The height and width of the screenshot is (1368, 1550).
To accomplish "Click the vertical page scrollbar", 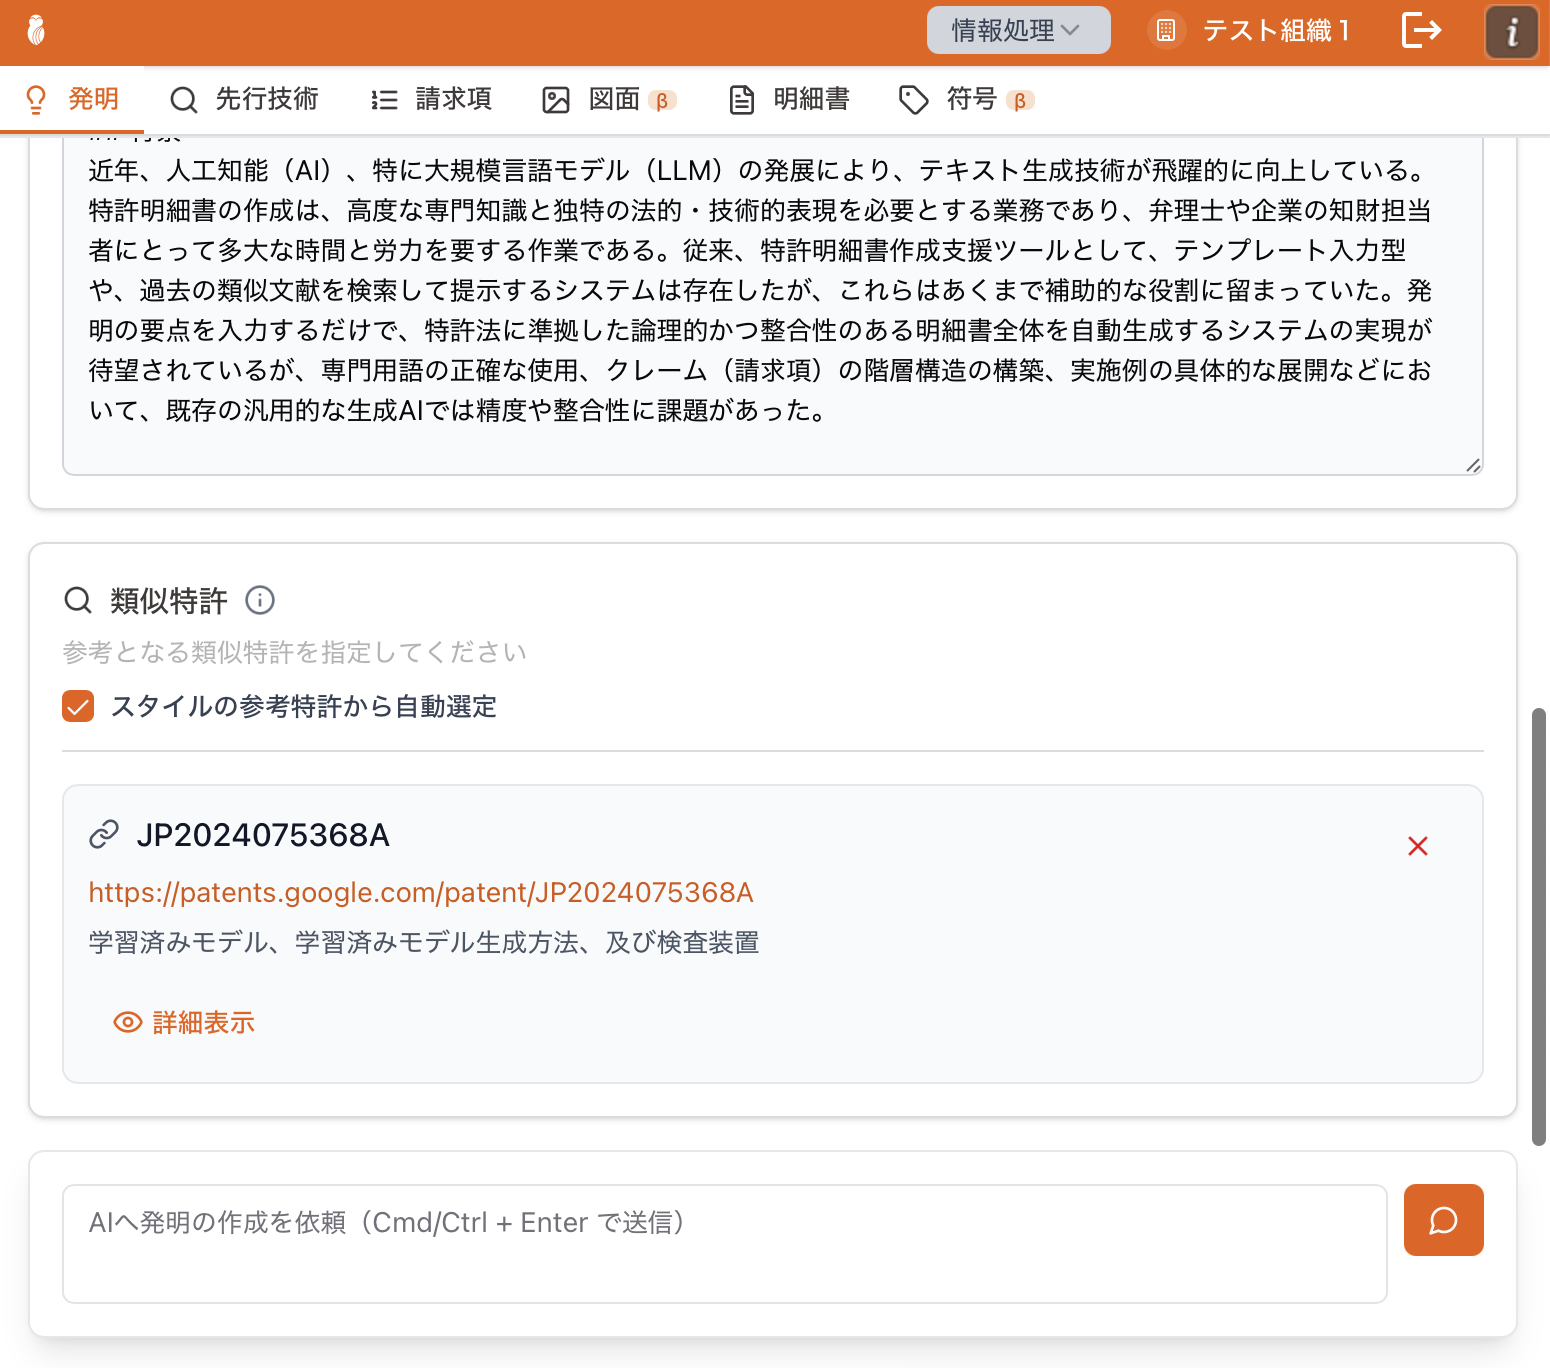I will click(x=1539, y=926).
